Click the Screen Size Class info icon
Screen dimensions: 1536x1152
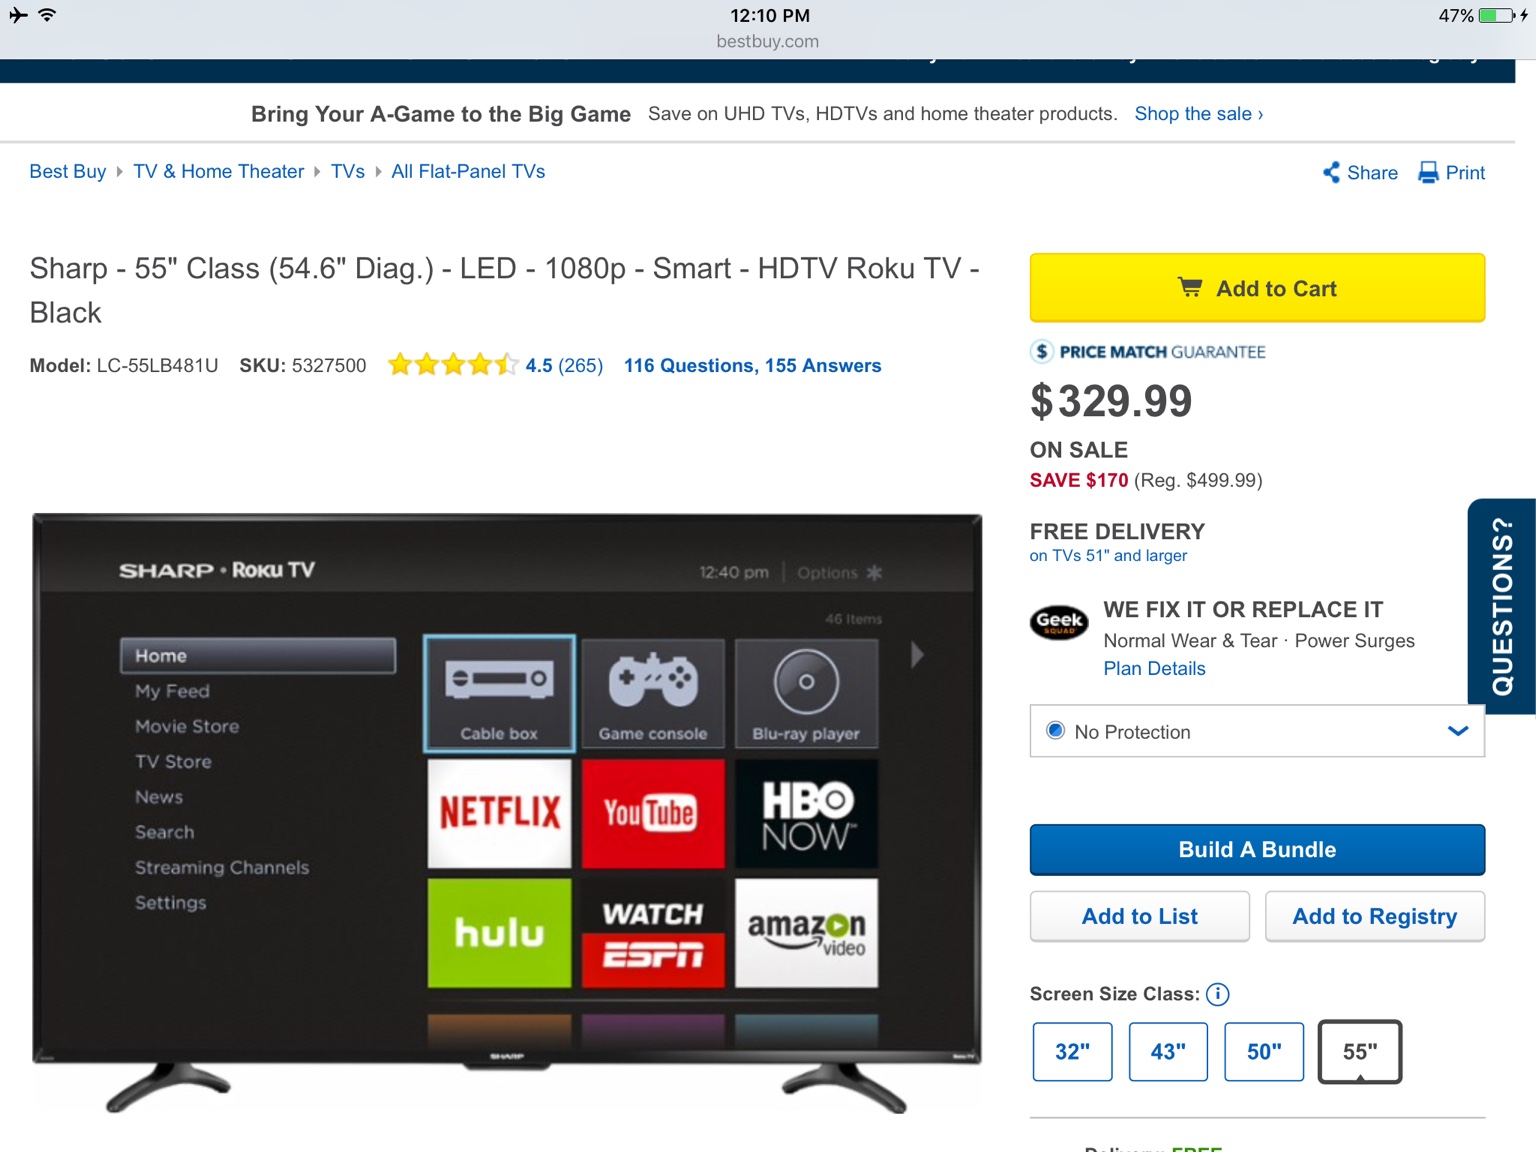(1217, 994)
